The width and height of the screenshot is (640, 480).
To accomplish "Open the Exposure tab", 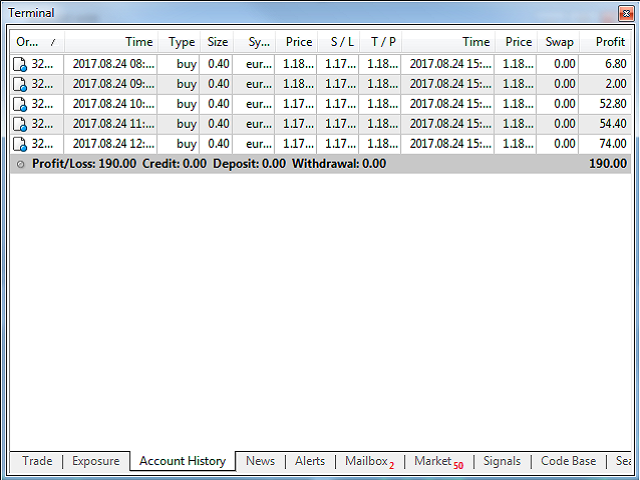I will click(96, 461).
